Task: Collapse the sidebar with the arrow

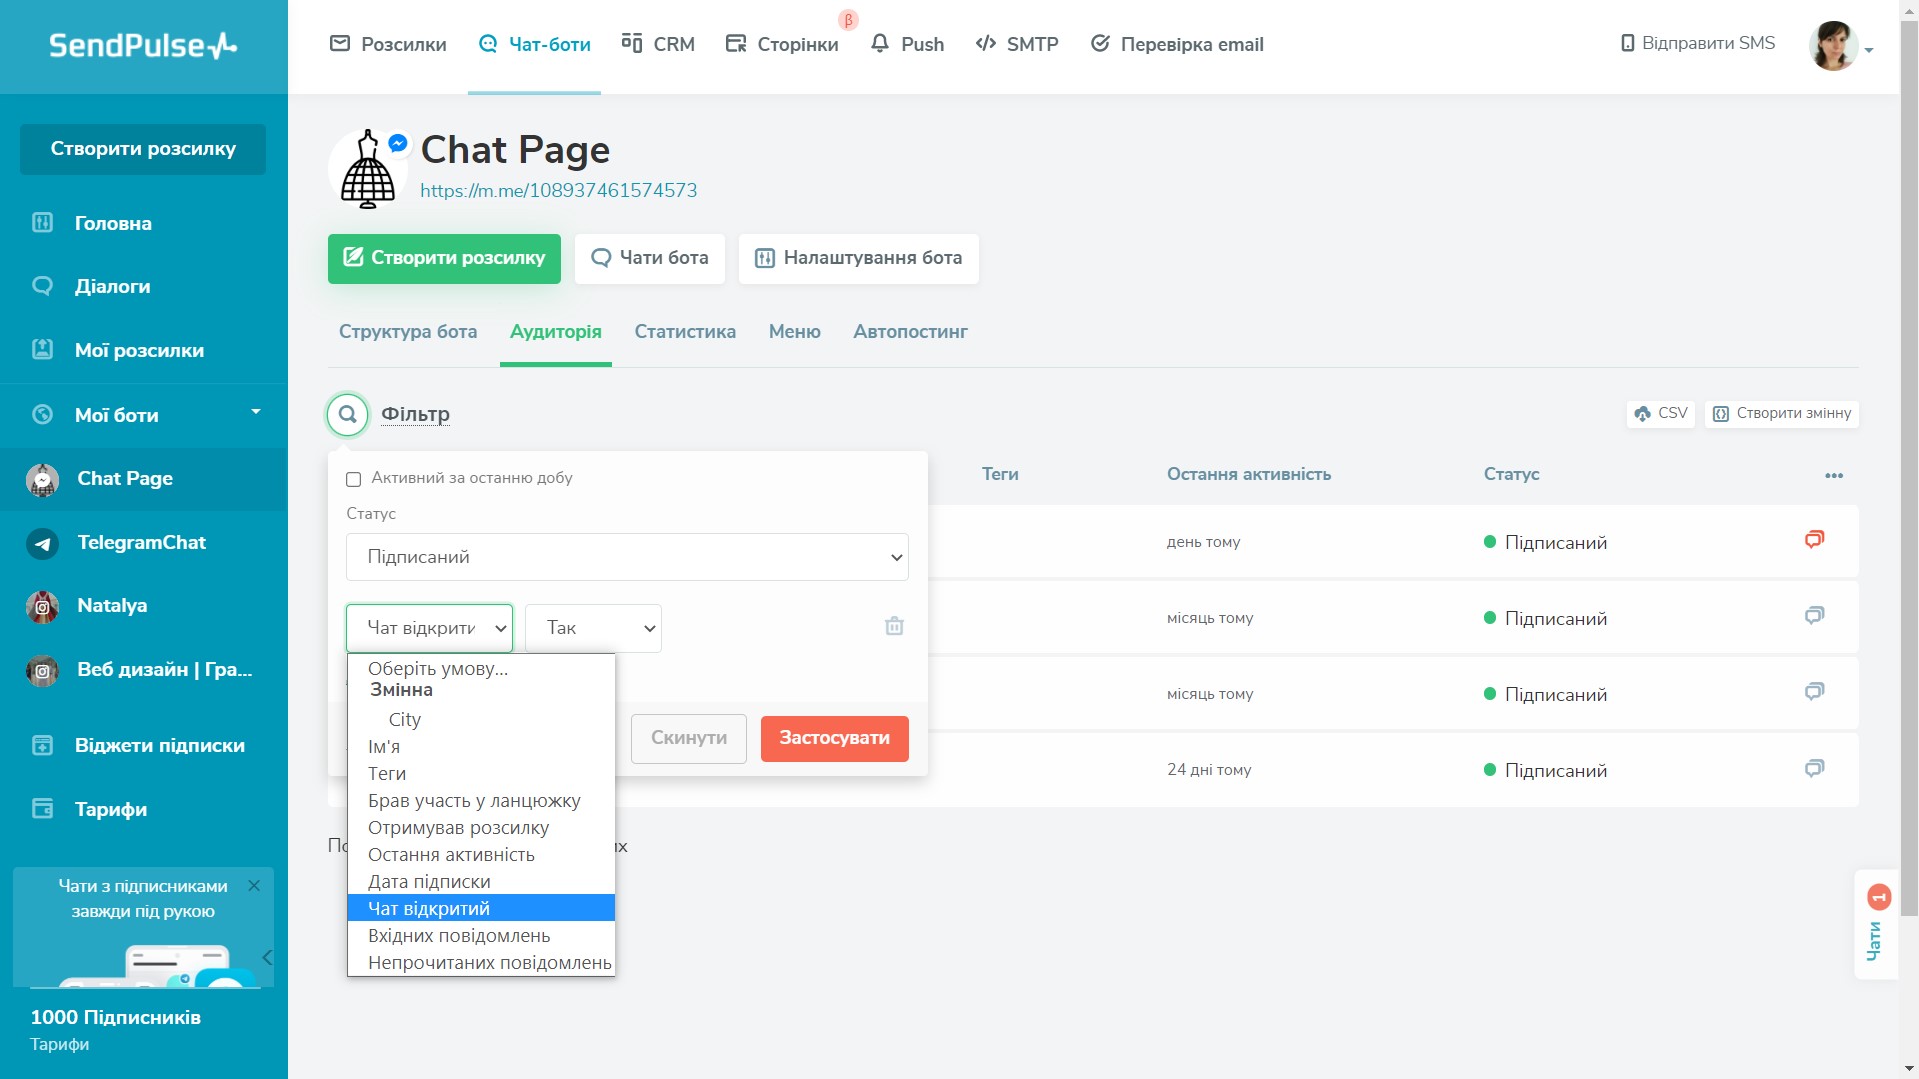Action: tap(267, 957)
